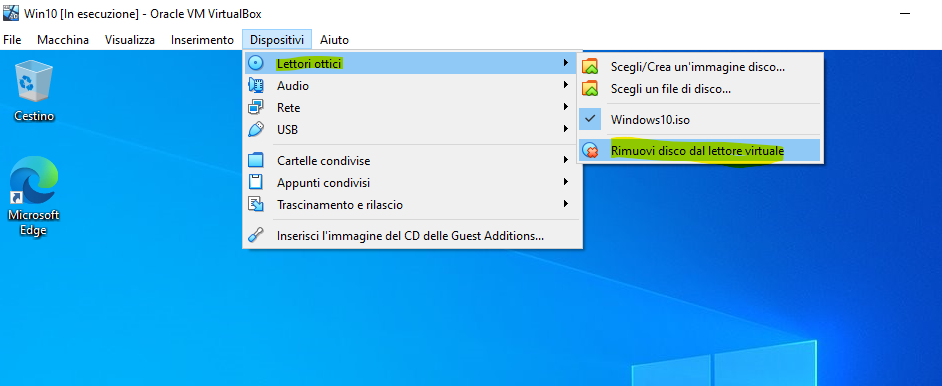Select the Microsoft Edge desktop shortcut
This screenshot has width=942, height=386.
click(34, 196)
